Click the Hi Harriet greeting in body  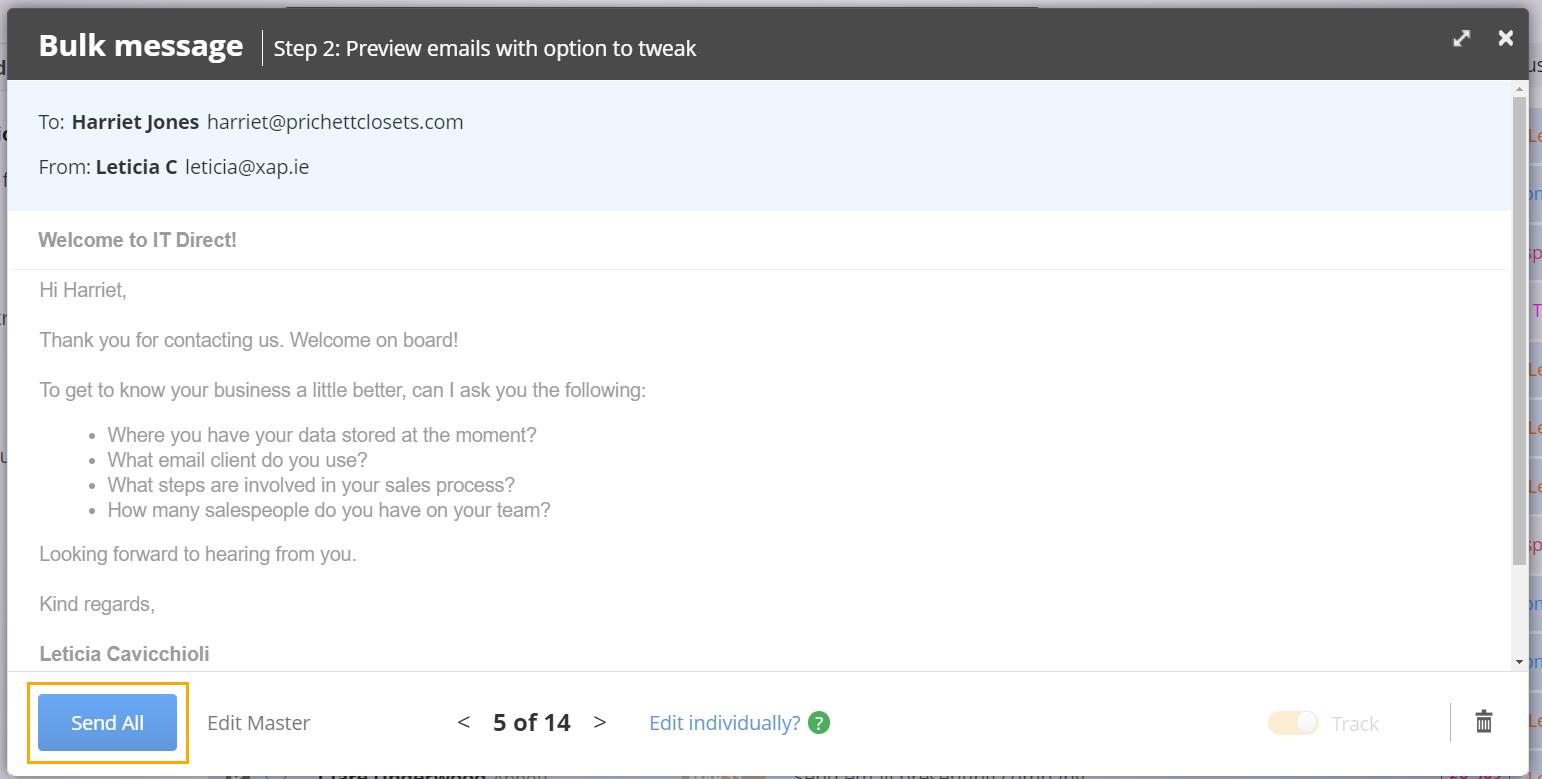[x=83, y=290]
